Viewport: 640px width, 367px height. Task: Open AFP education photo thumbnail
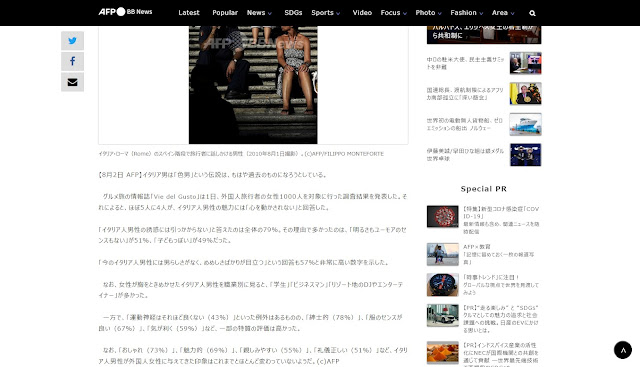pyautogui.click(x=443, y=254)
